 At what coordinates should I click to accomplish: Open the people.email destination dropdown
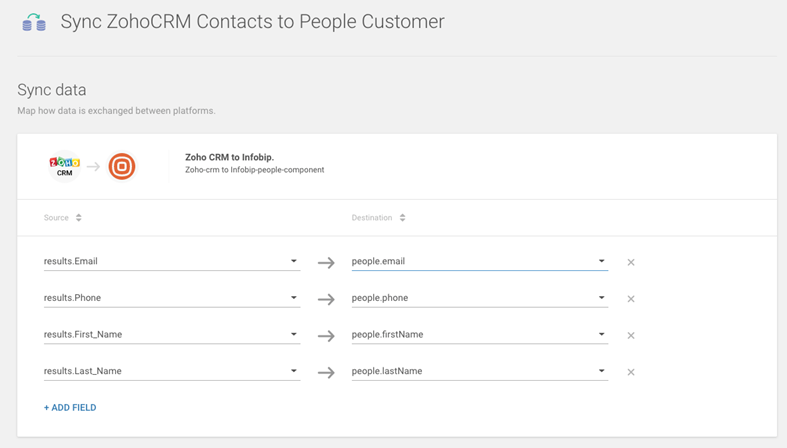coord(601,262)
